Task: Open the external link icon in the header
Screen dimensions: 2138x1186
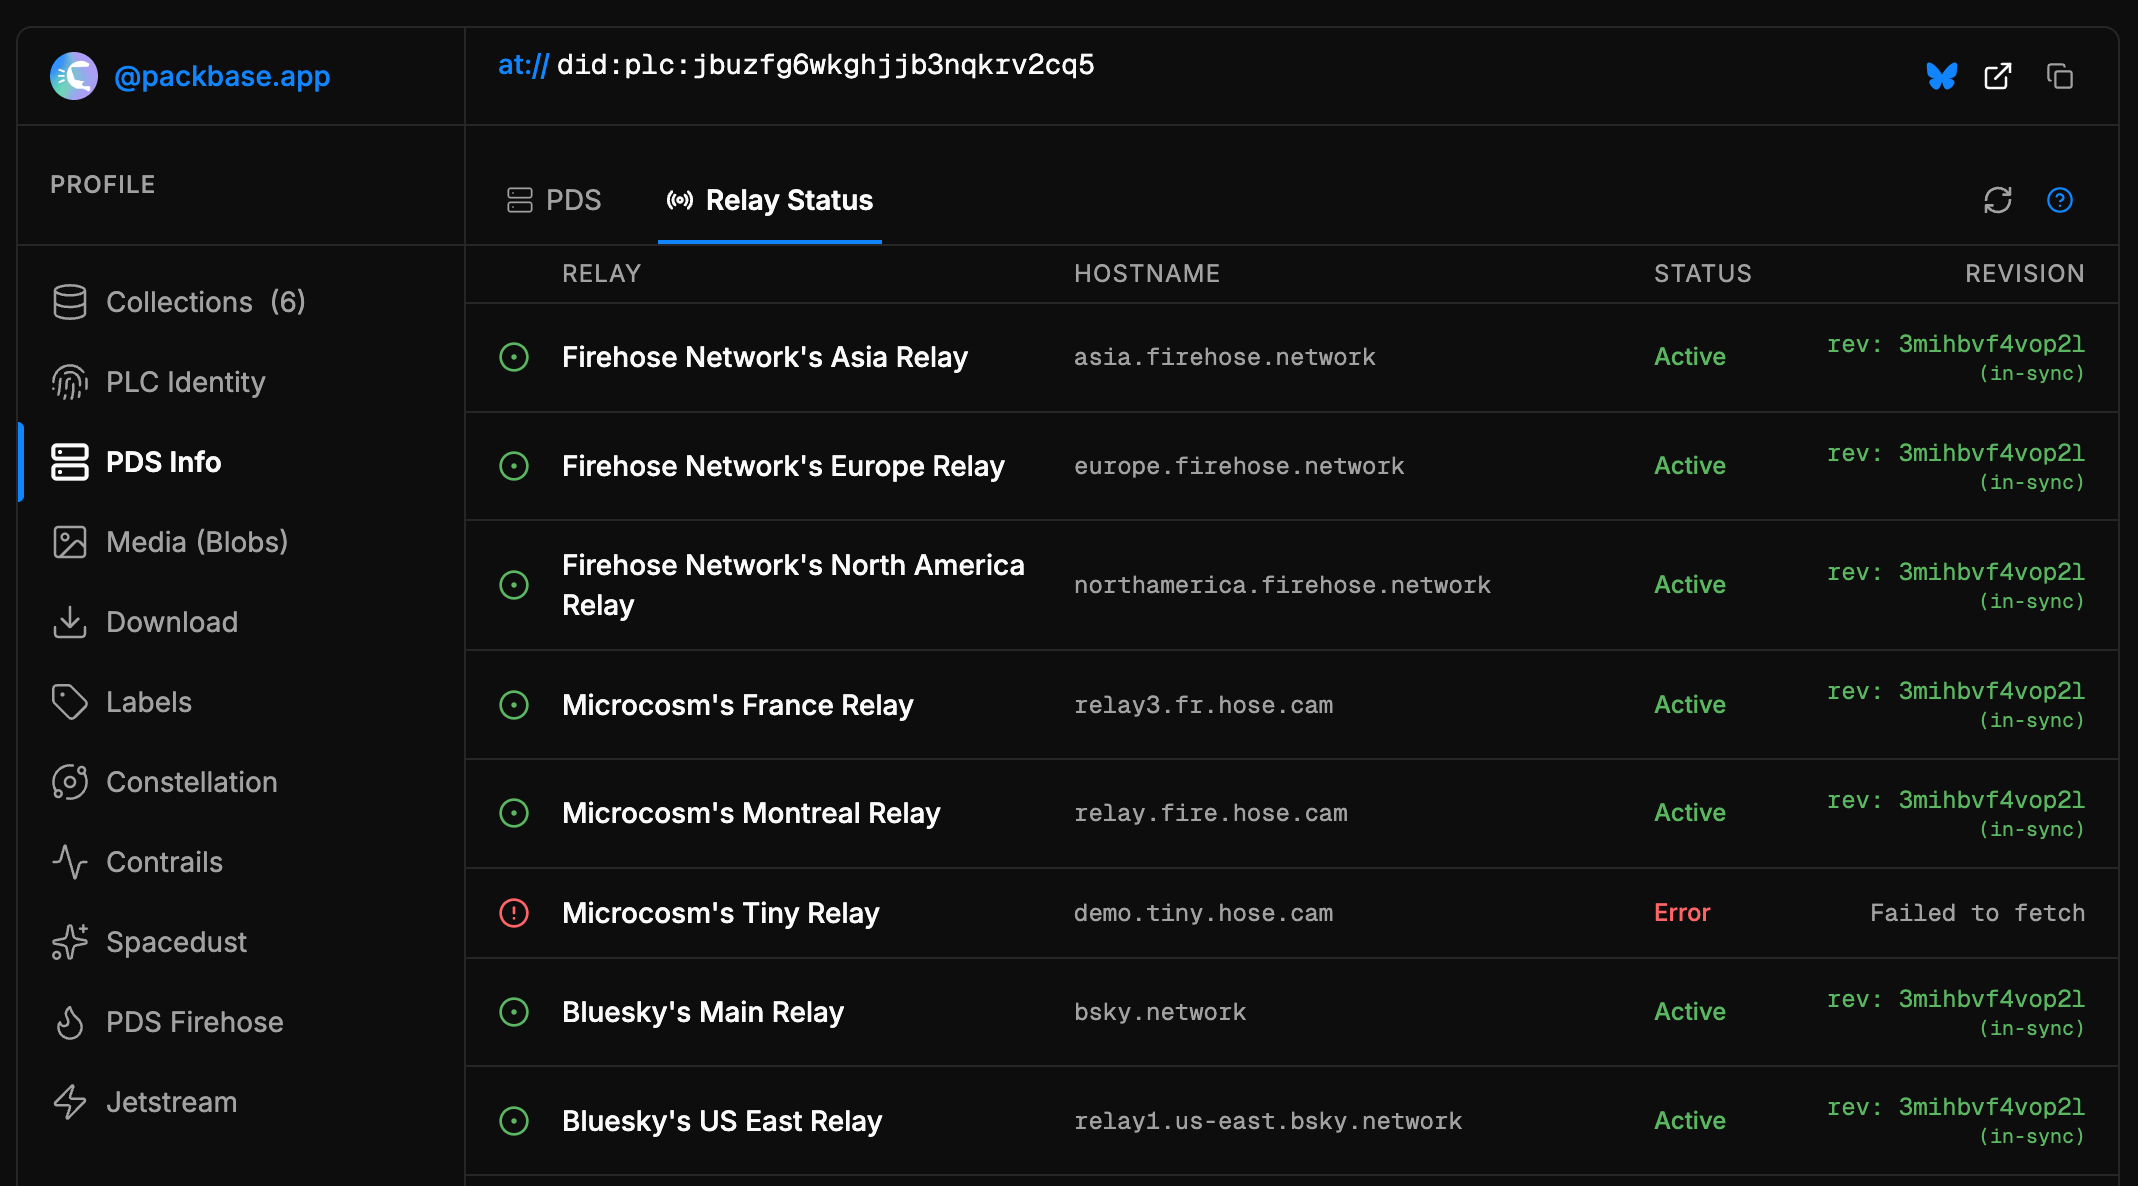Action: coord(1998,76)
